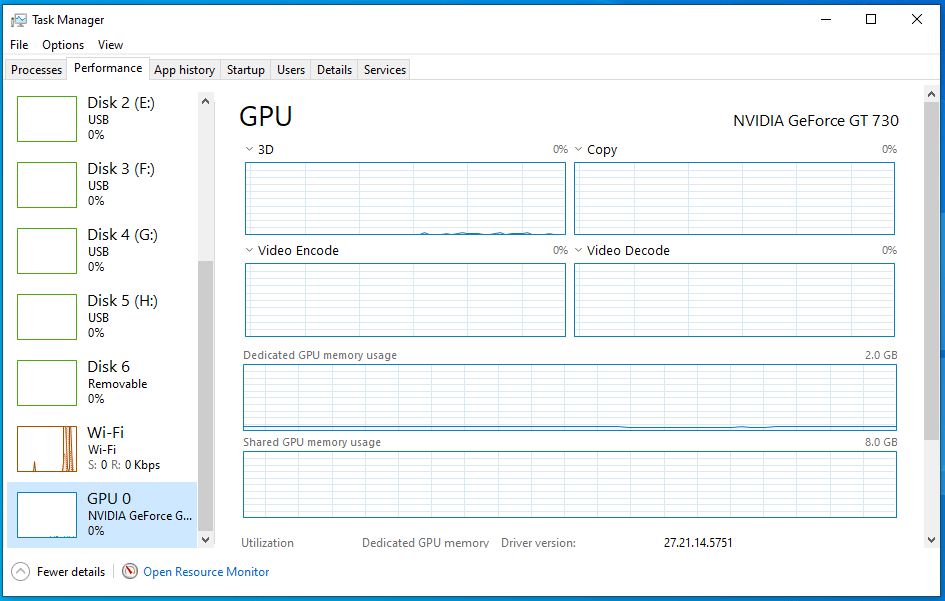The width and height of the screenshot is (945, 601).
Task: Click Fewer details button
Action: click(x=58, y=571)
